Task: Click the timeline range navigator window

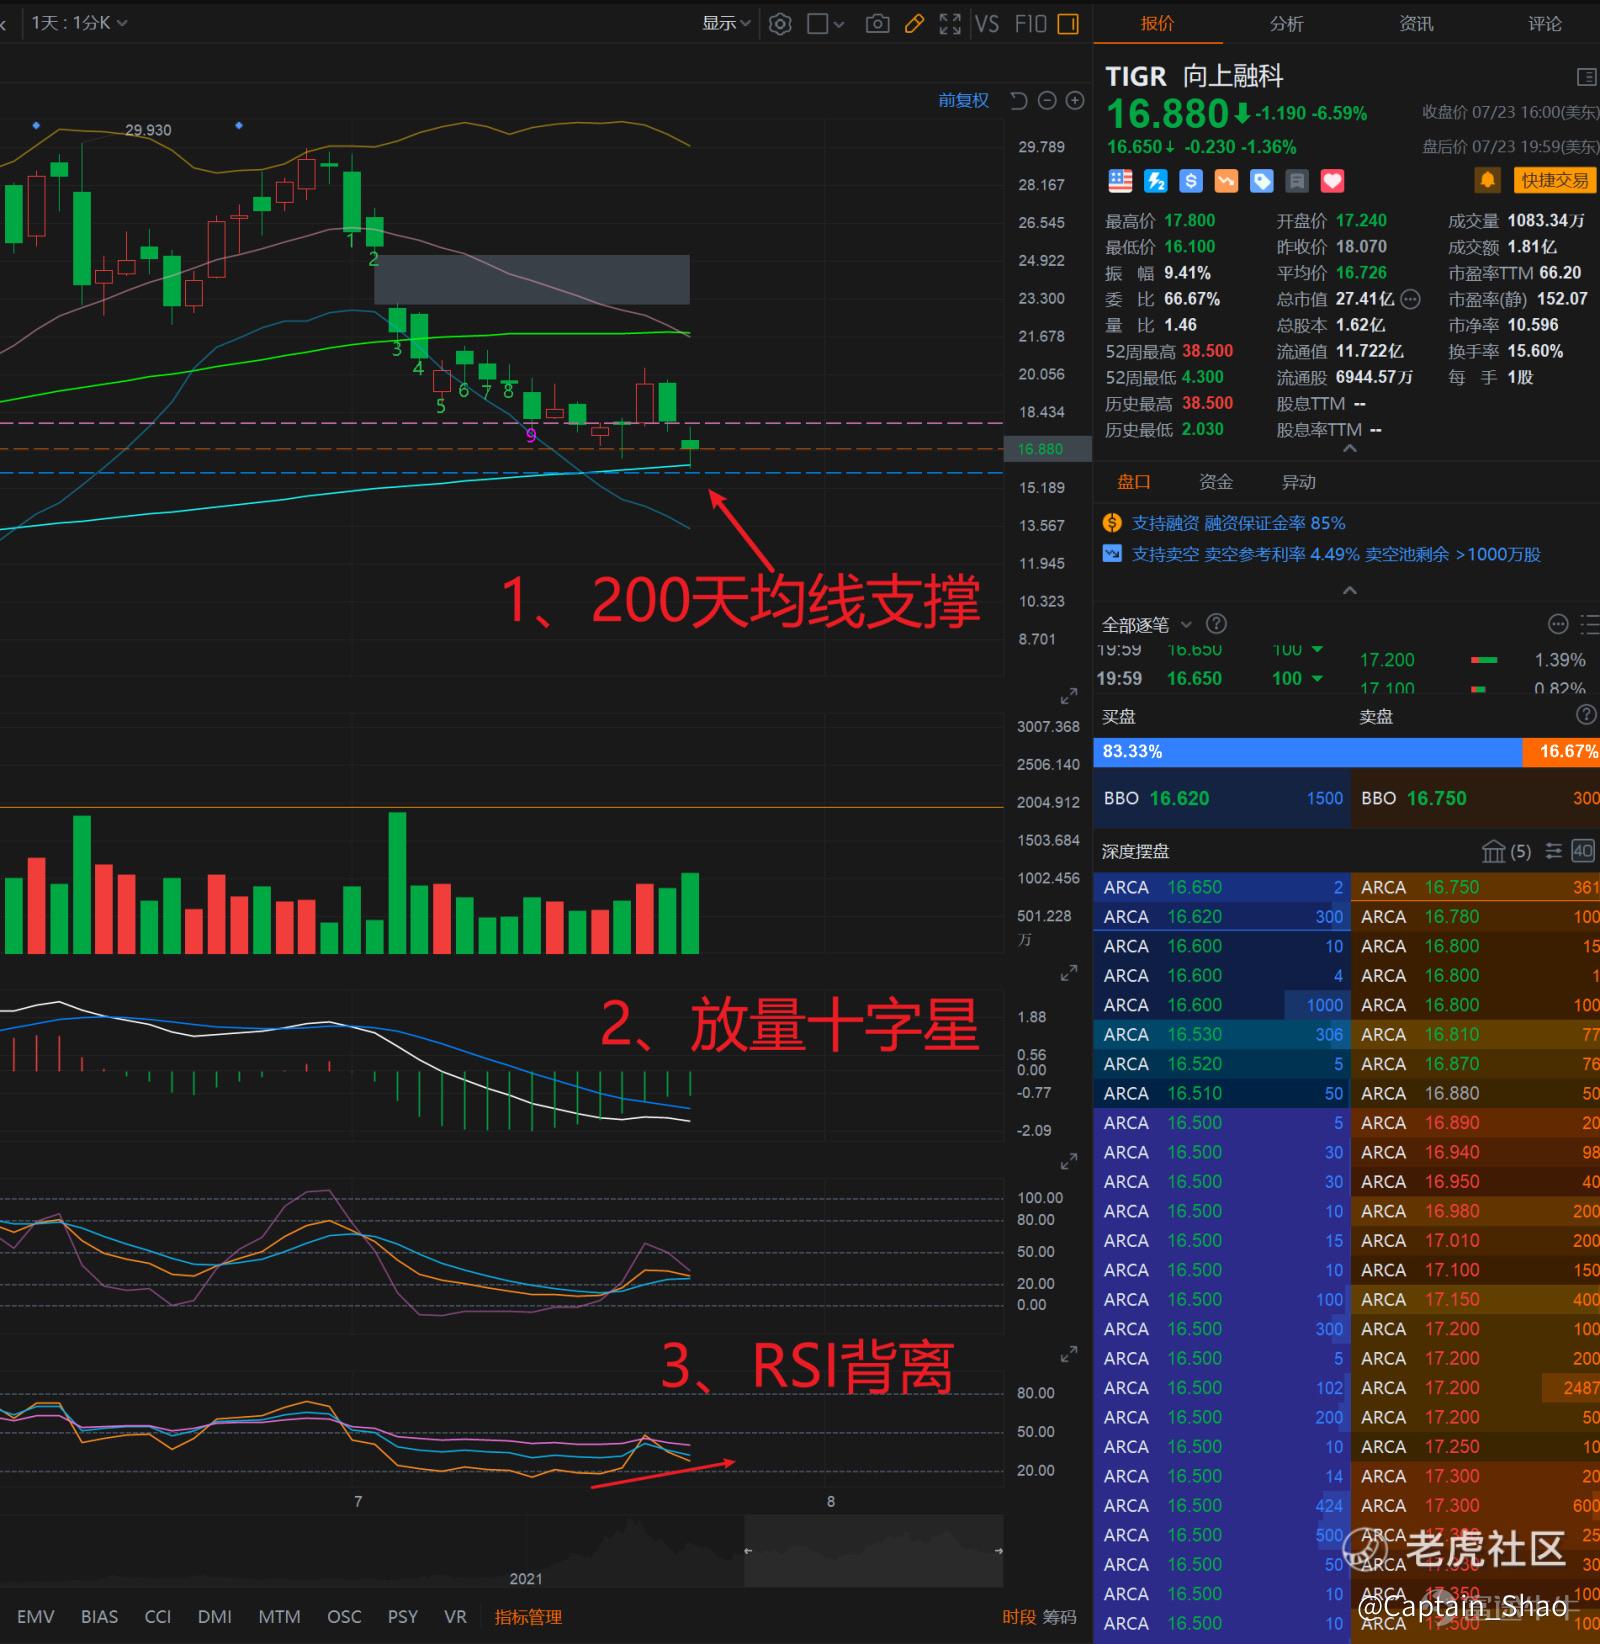Action: [873, 1550]
